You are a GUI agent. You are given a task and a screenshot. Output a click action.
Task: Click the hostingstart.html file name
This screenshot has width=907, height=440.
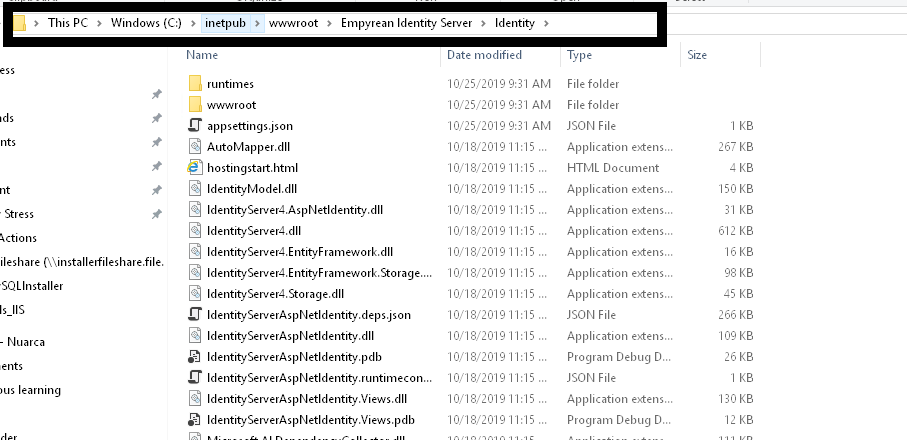(252, 168)
